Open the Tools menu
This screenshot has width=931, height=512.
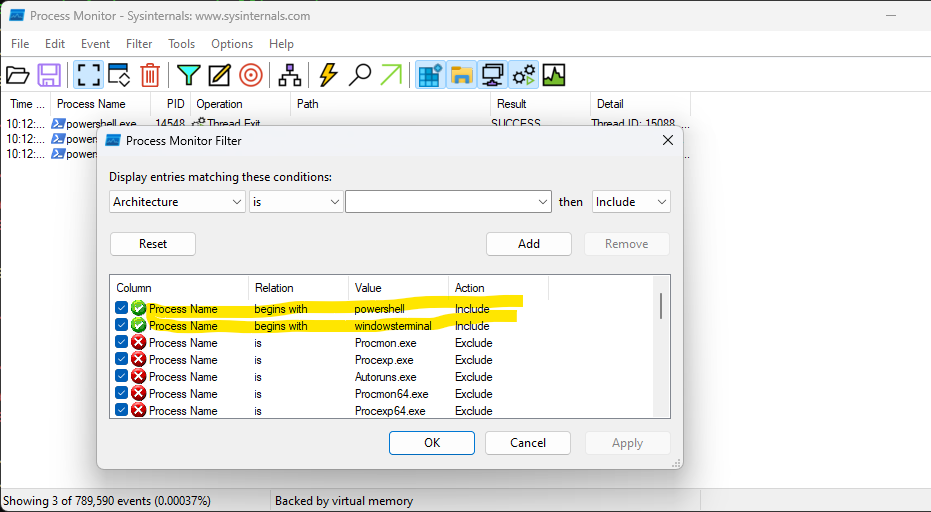click(181, 44)
